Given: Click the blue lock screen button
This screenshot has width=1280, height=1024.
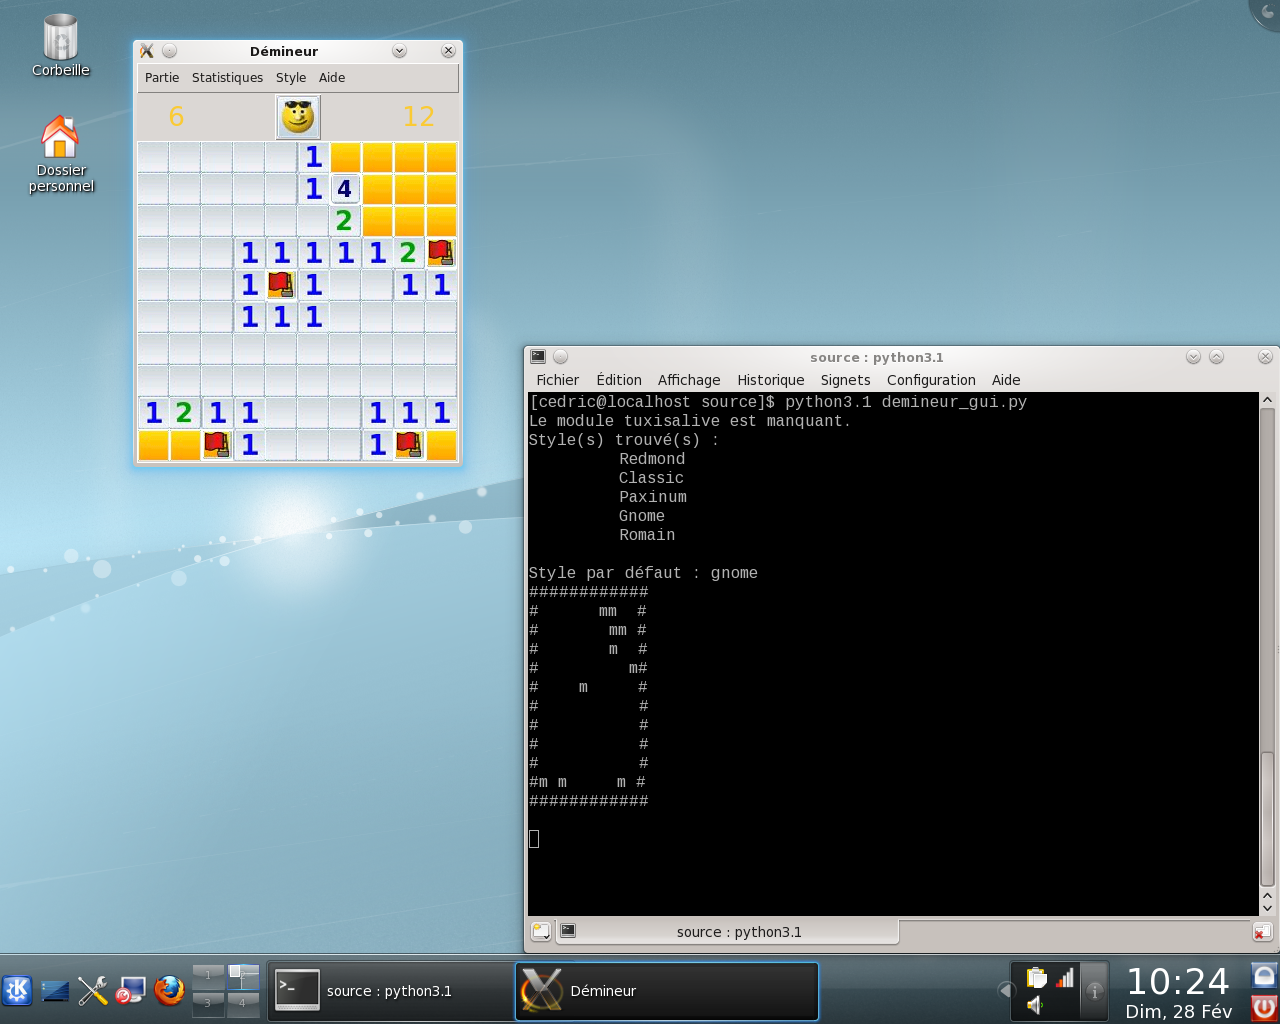Looking at the screenshot, I should tap(1264, 976).
